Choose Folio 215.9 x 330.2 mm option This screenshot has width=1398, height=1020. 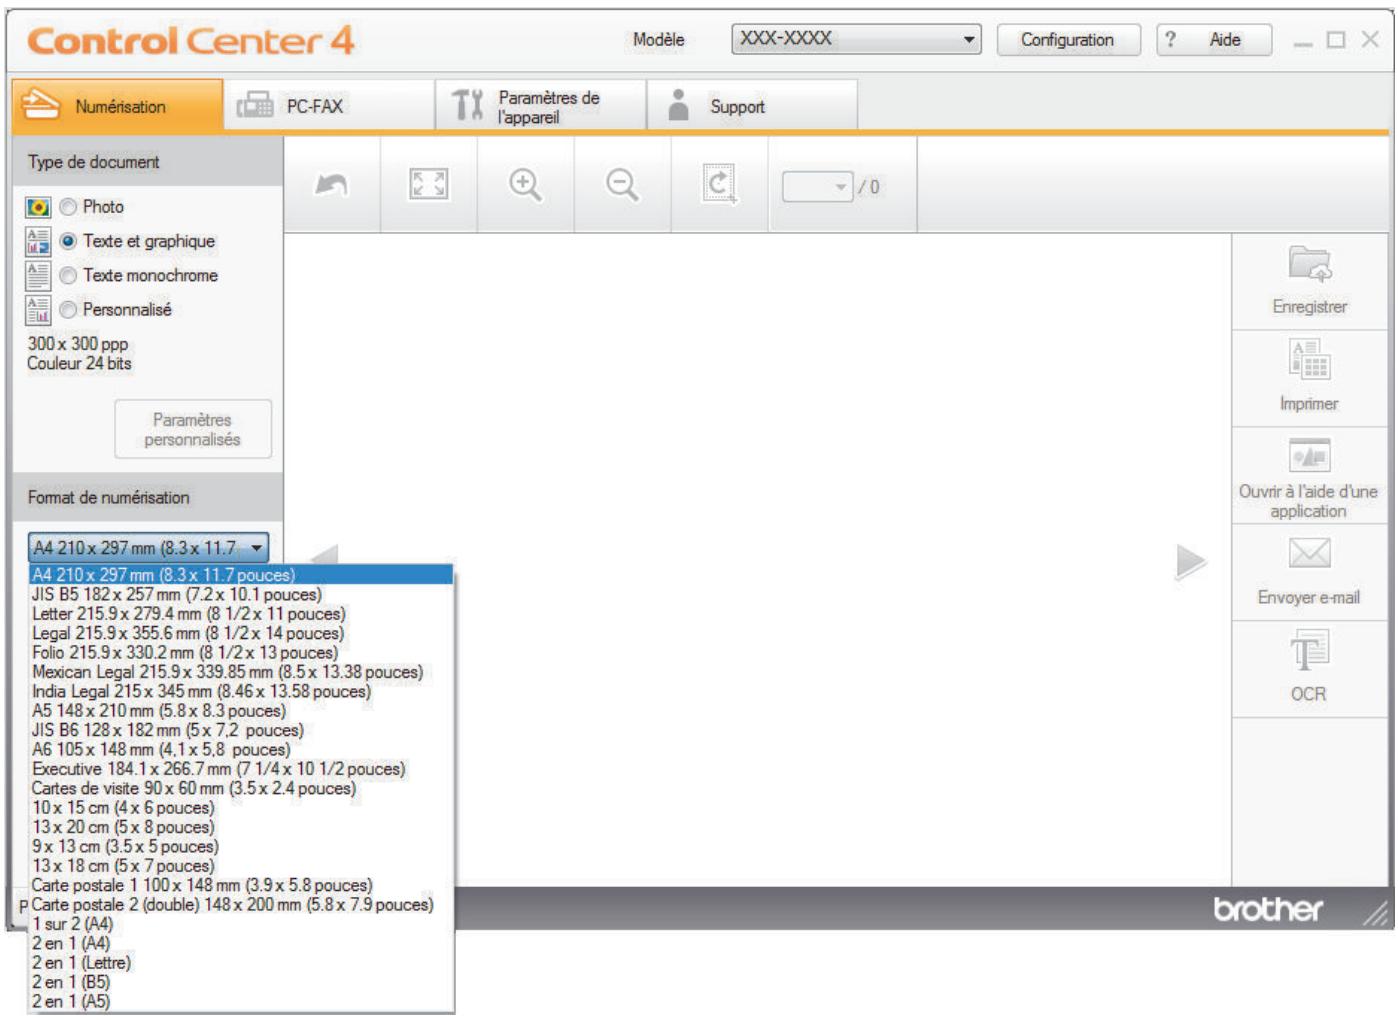tap(241, 652)
